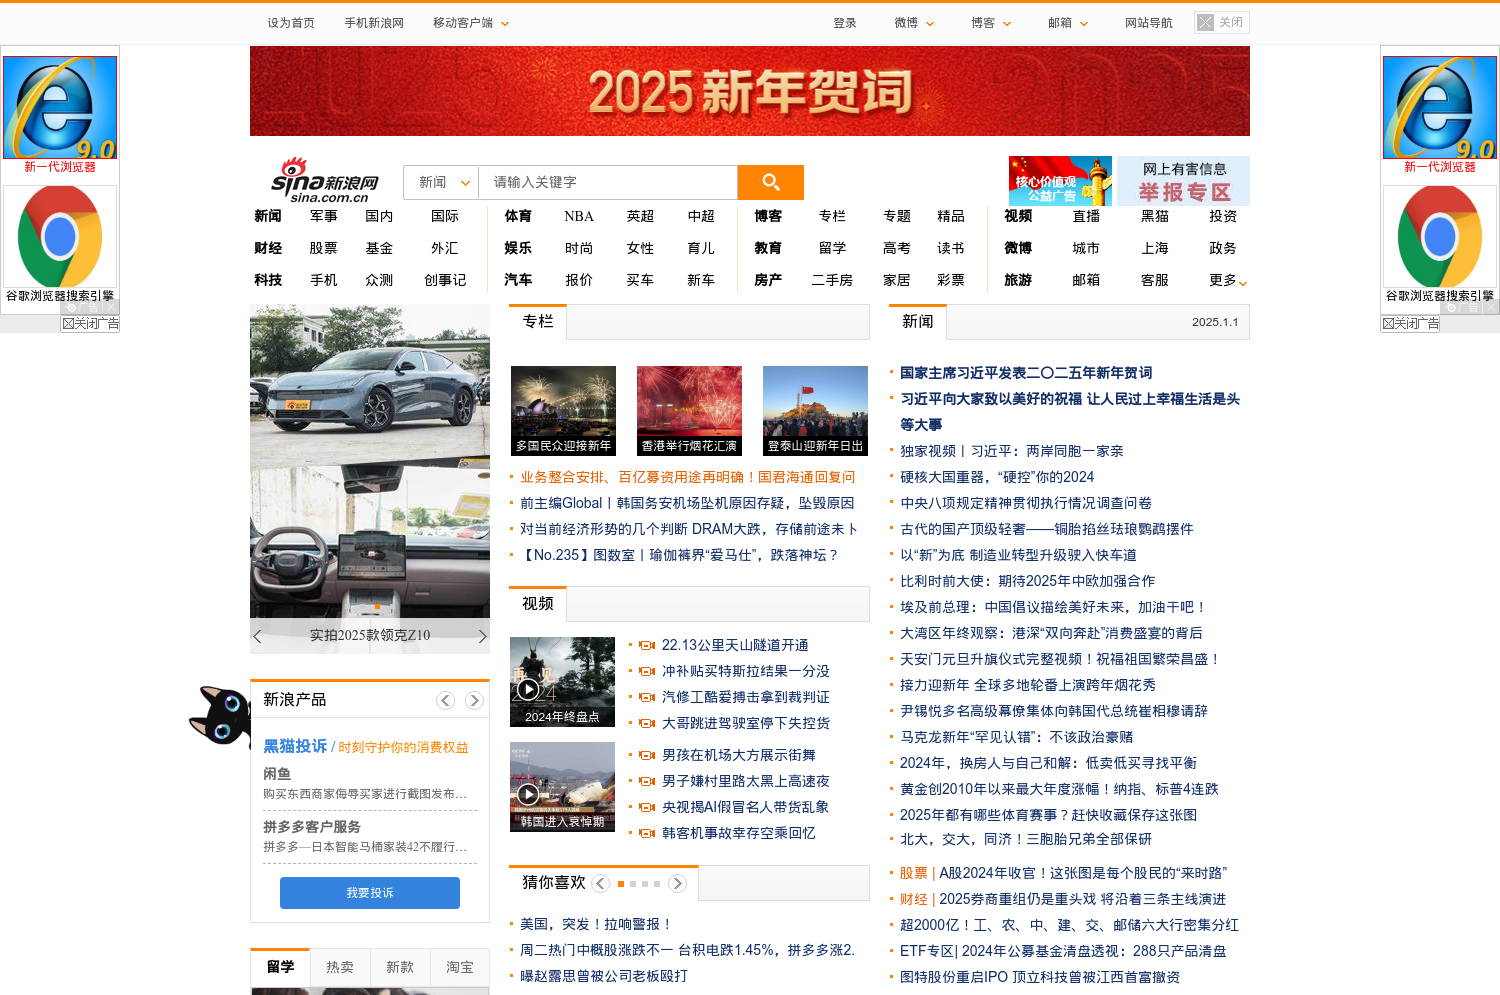Screen dimensions: 1500x995
Task: Open the 多国民众迎接新年 thumbnail
Action: (563, 411)
